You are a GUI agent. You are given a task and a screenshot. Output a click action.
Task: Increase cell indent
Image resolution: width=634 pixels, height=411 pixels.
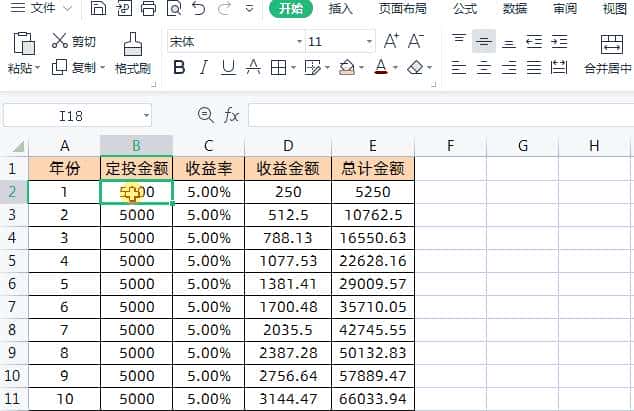559,41
